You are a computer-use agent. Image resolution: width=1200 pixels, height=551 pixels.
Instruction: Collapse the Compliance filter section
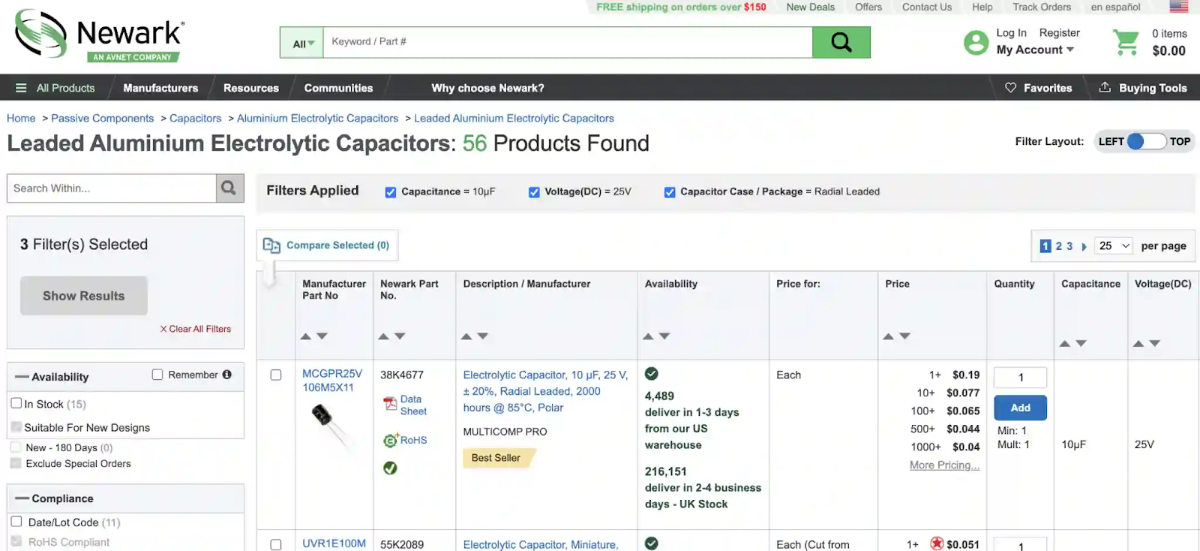[x=22, y=499]
